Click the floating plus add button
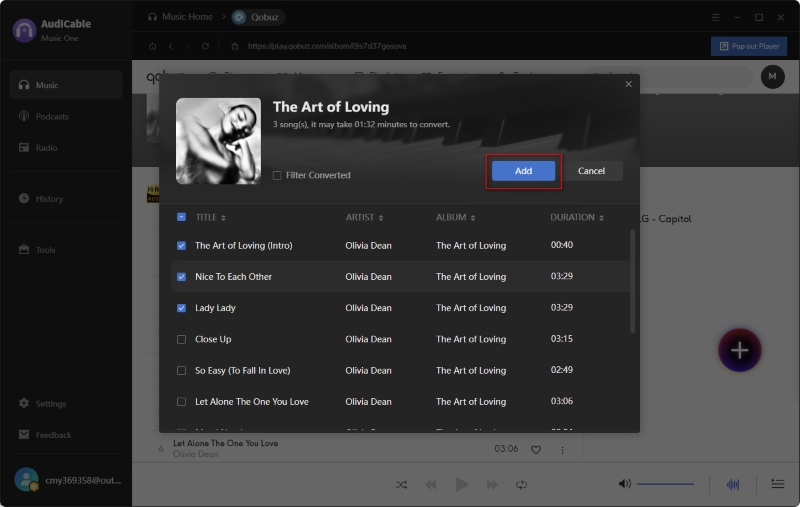This screenshot has height=507, width=800. [739, 350]
